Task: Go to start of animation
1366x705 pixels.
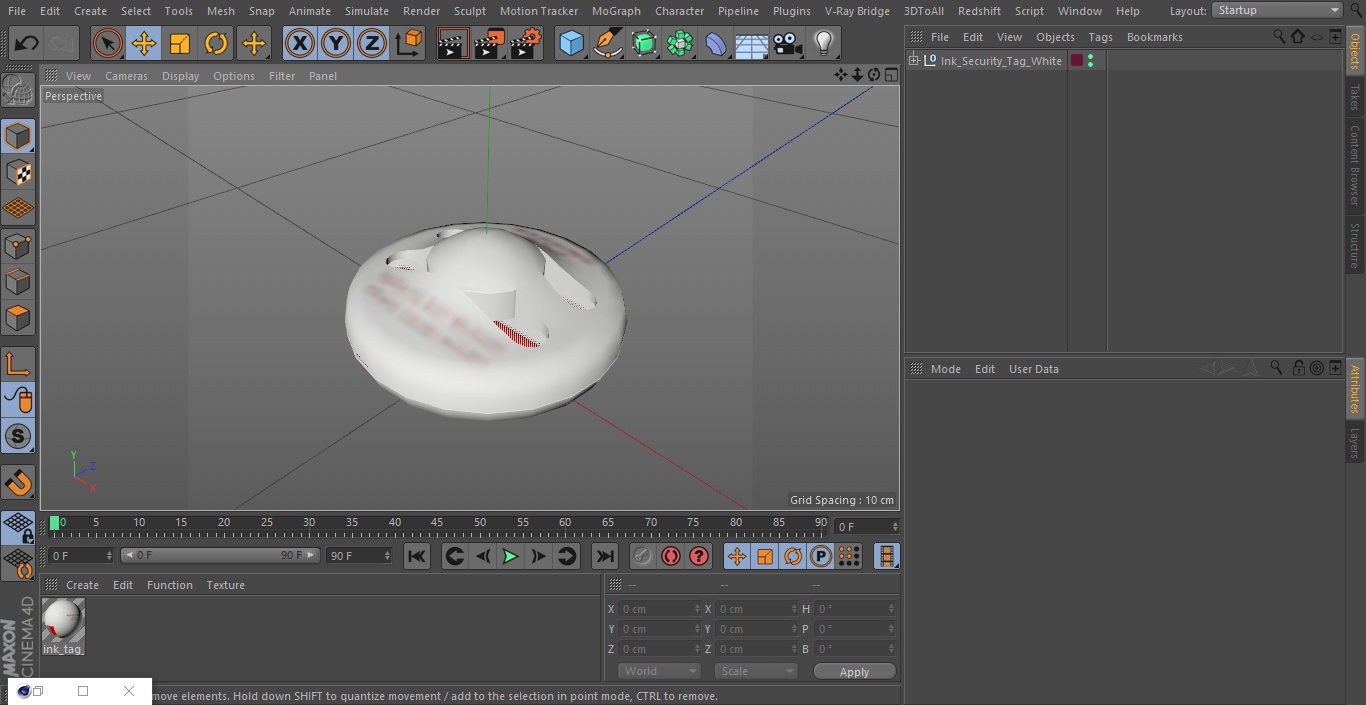Action: tap(417, 557)
